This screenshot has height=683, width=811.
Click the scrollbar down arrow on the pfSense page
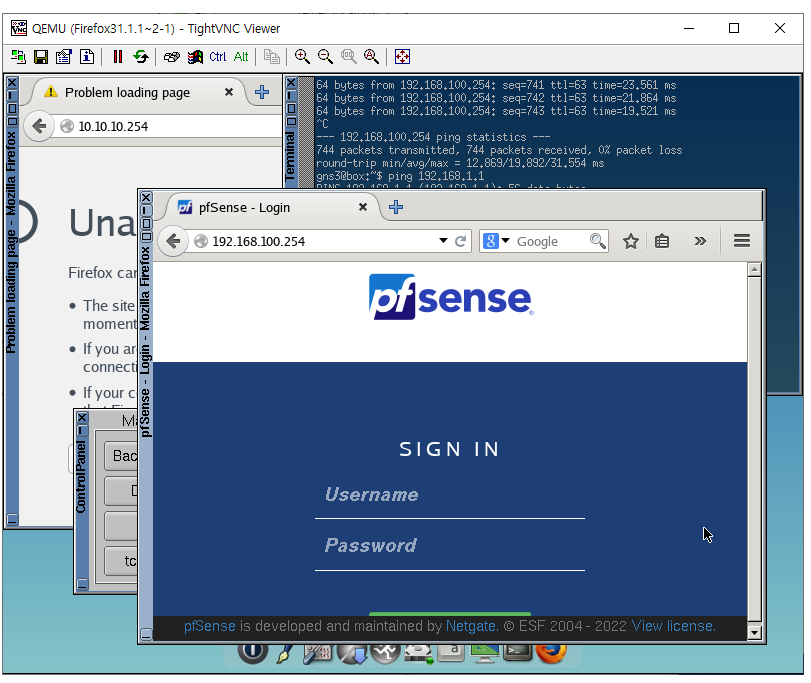pos(755,632)
